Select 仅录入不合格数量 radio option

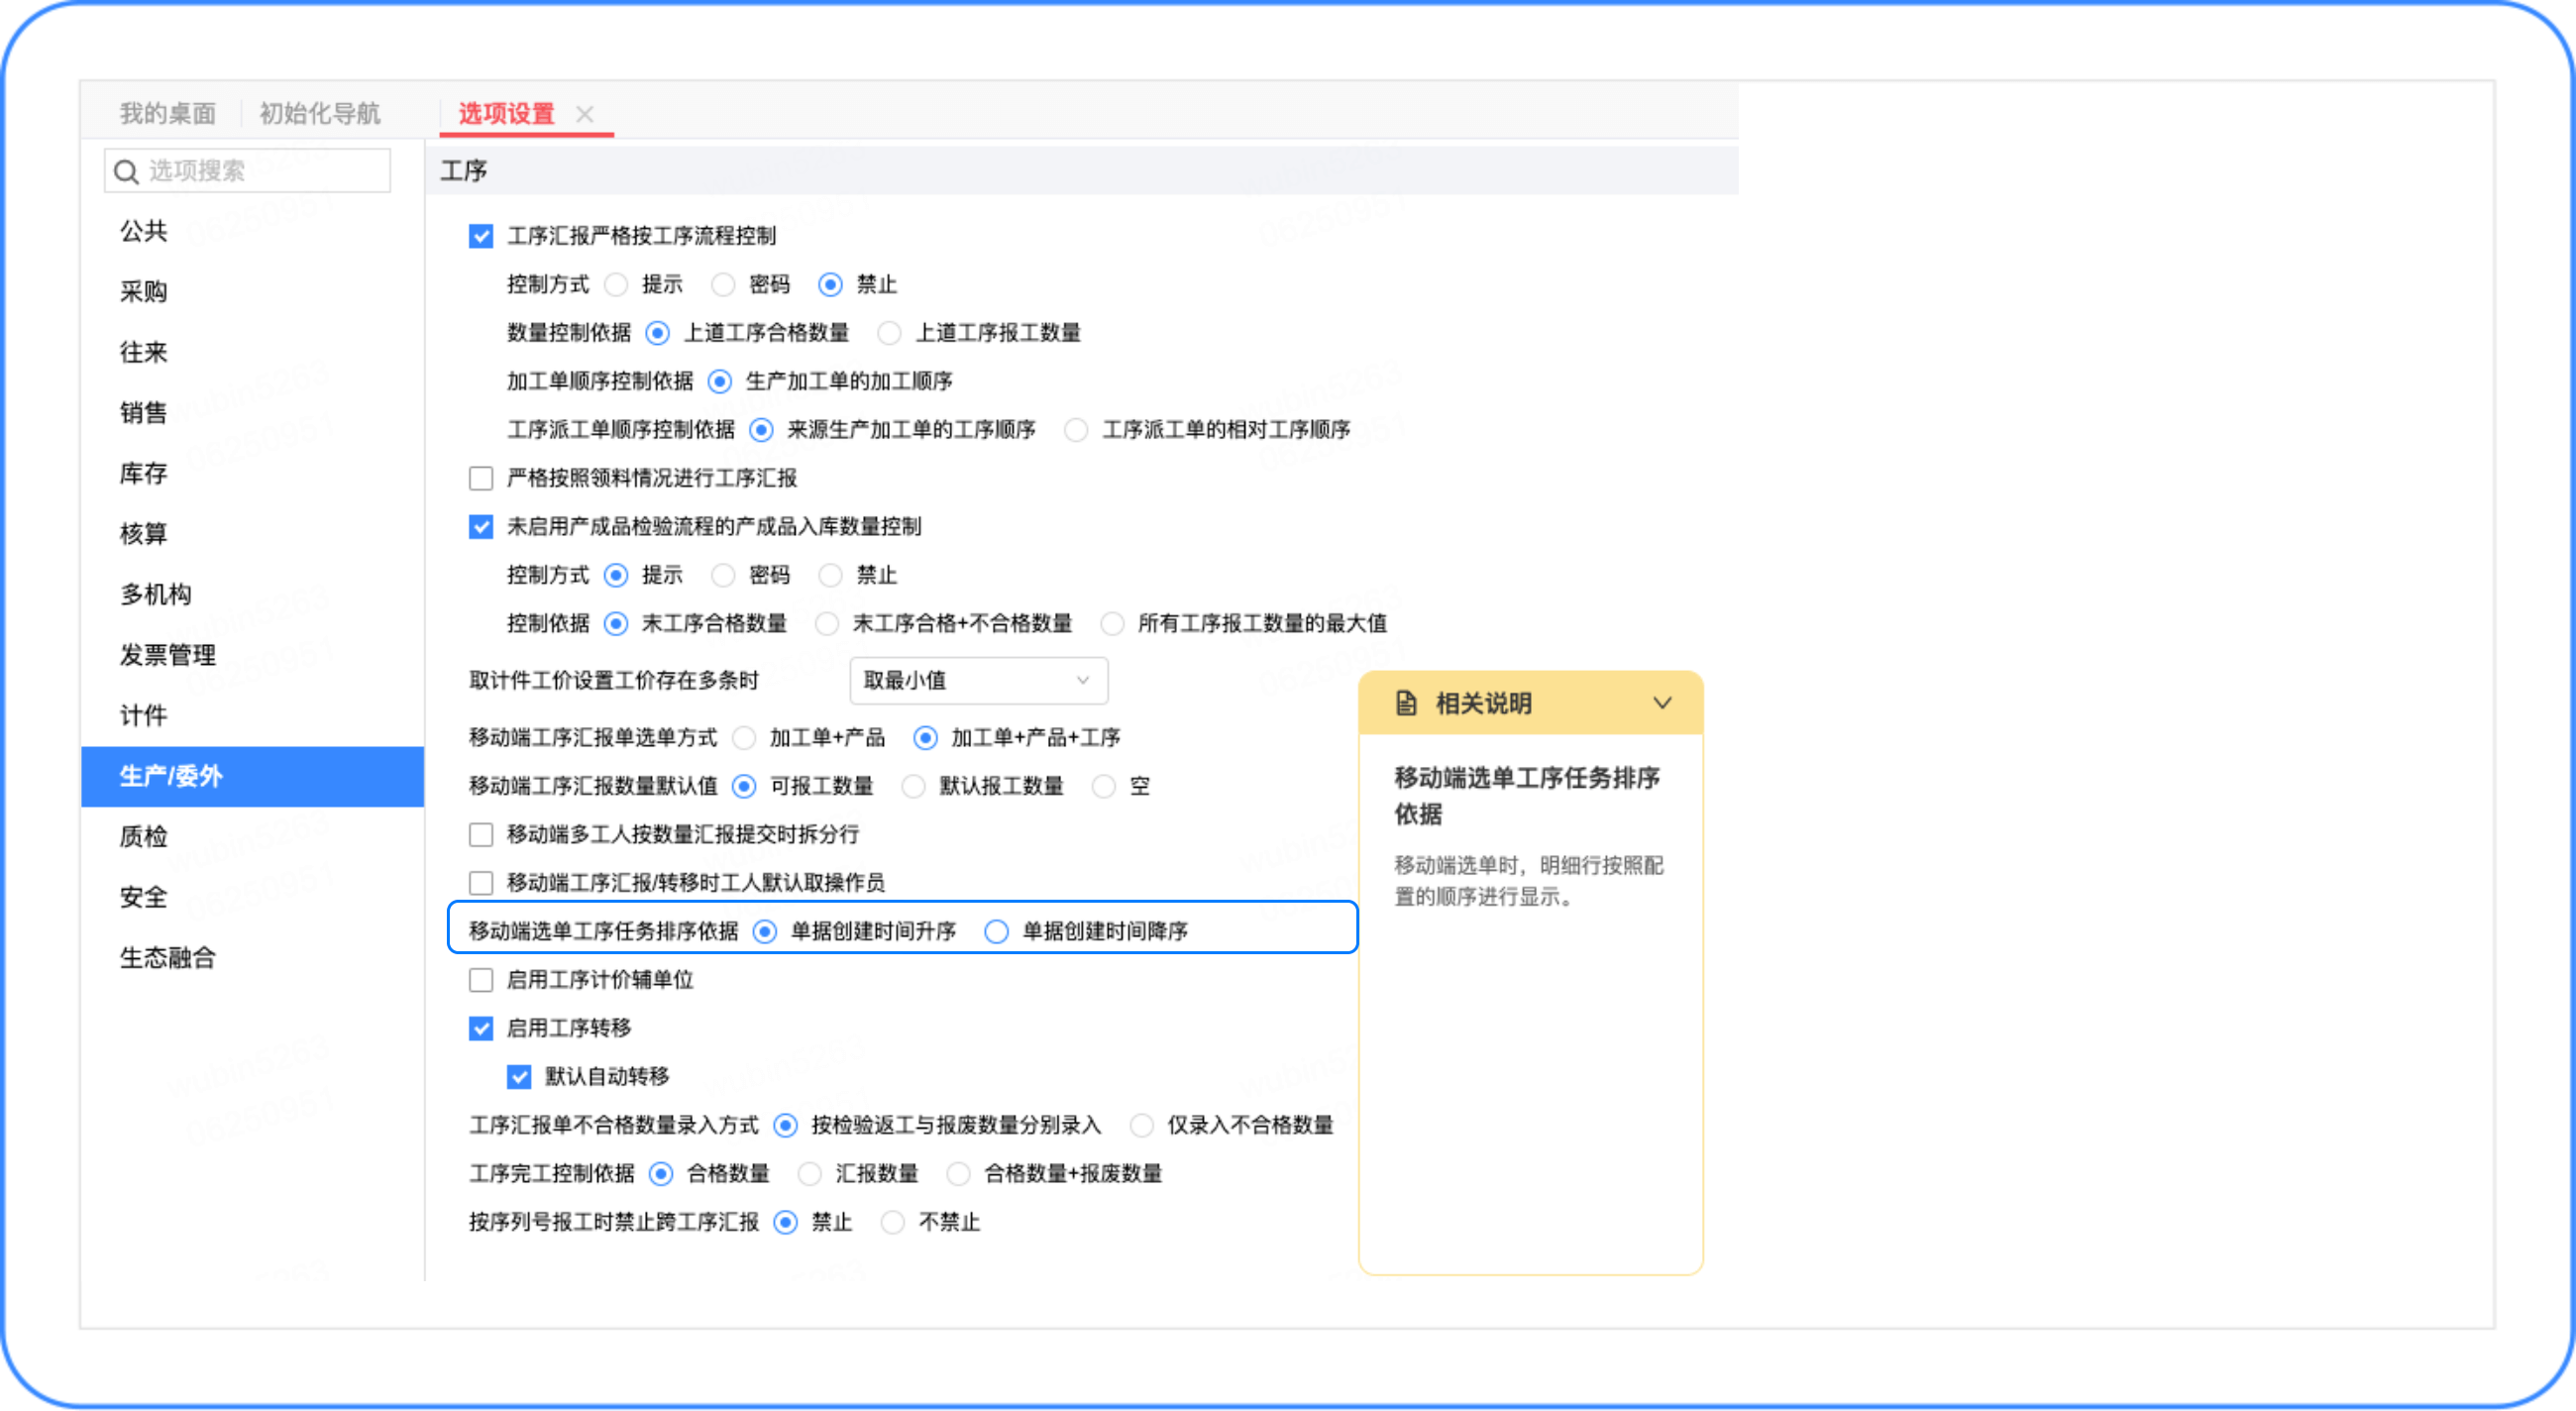(x=1142, y=1125)
